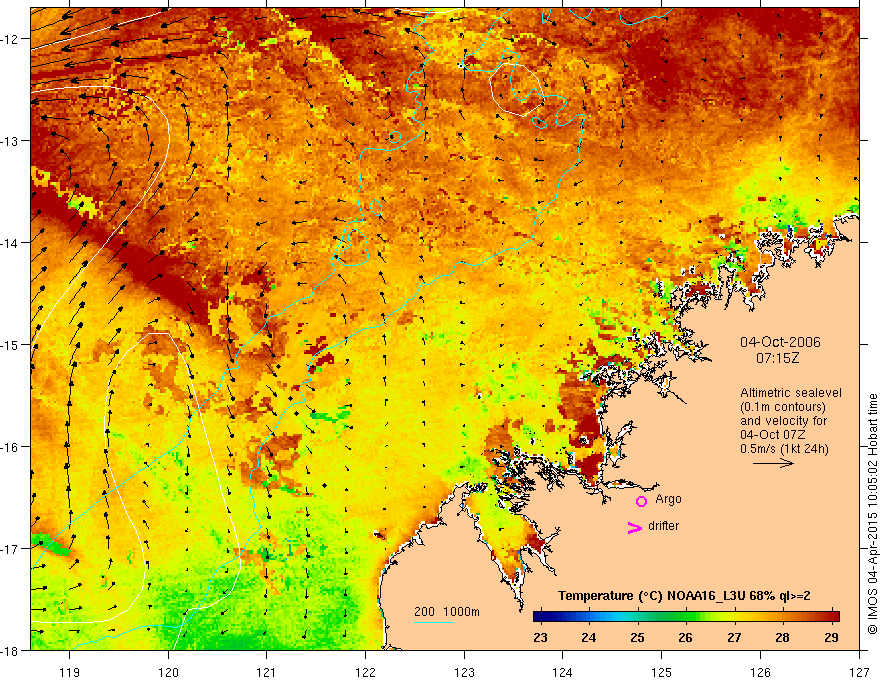Image resolution: width=880 pixels, height=680 pixels.
Task: Click the longitude axis label 126
Action: tap(760, 672)
